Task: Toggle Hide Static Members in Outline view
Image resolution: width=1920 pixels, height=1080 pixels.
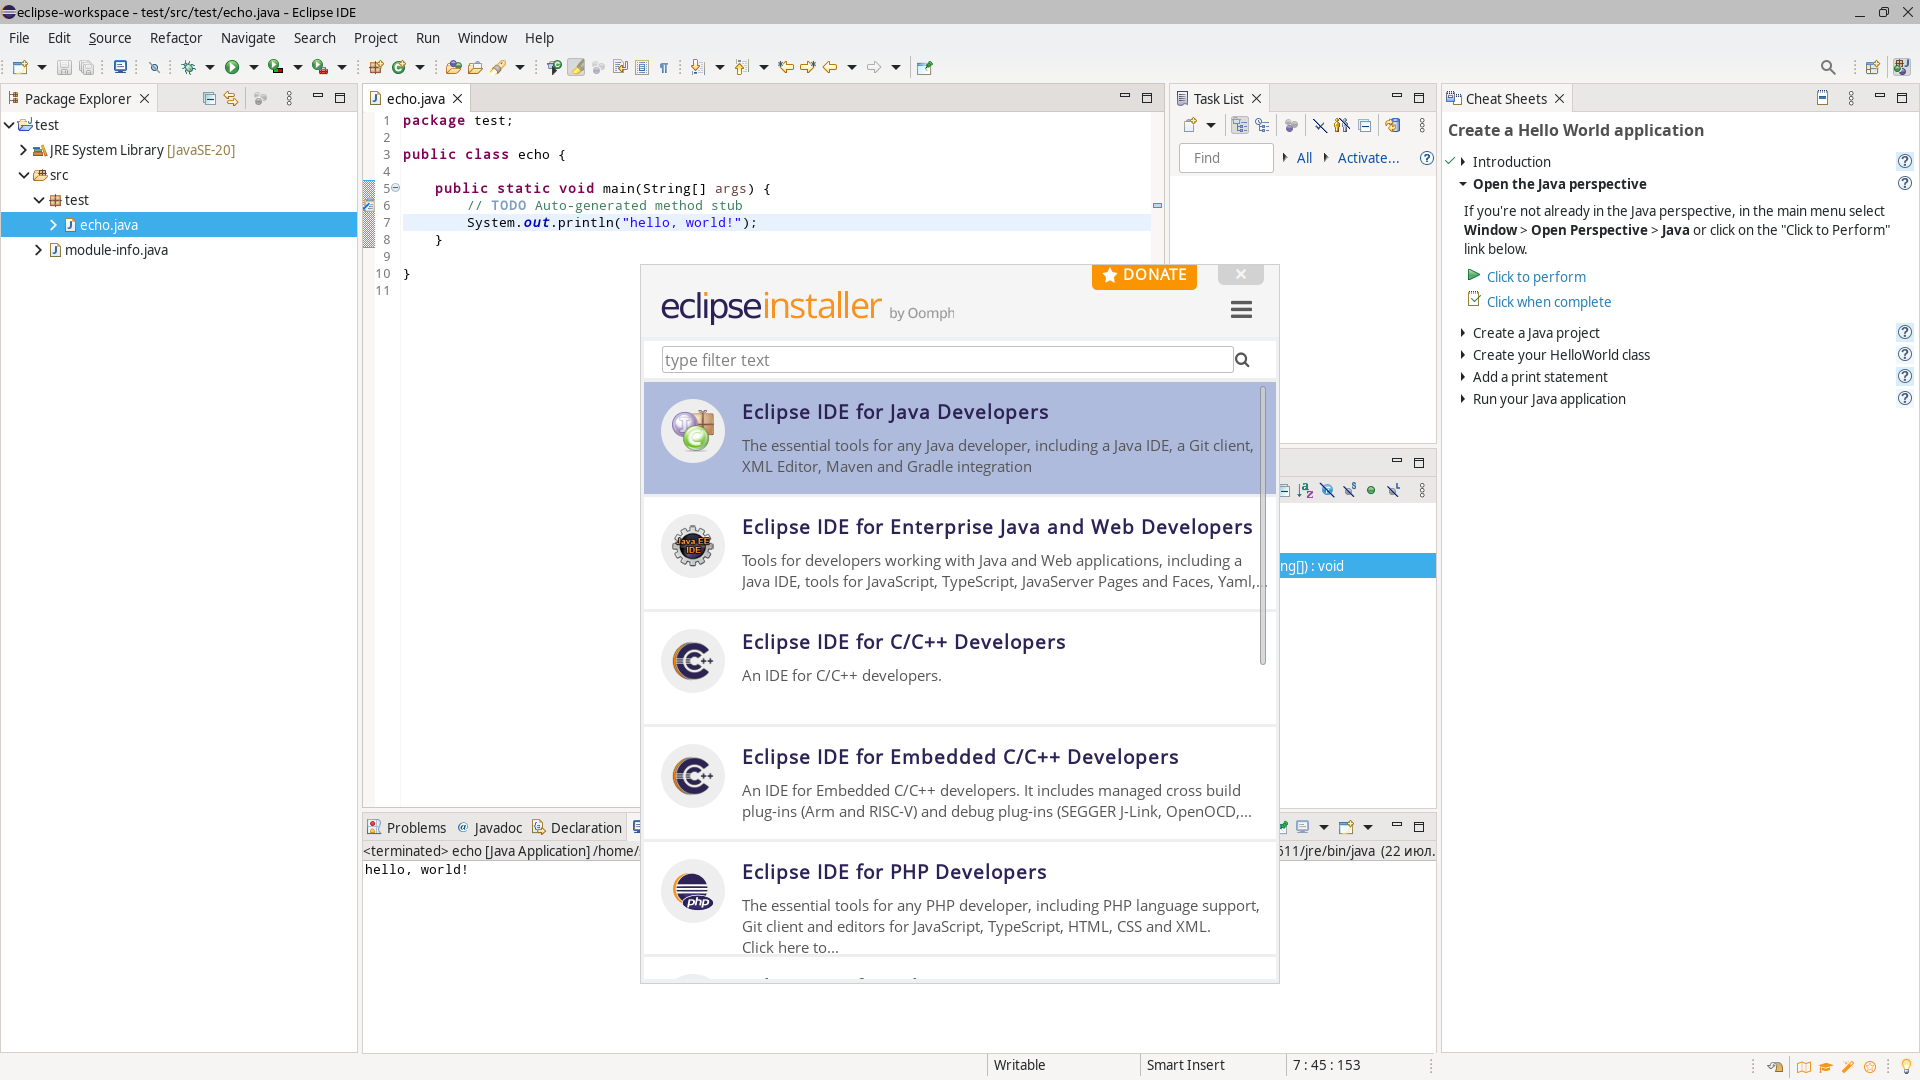Action: click(1349, 490)
